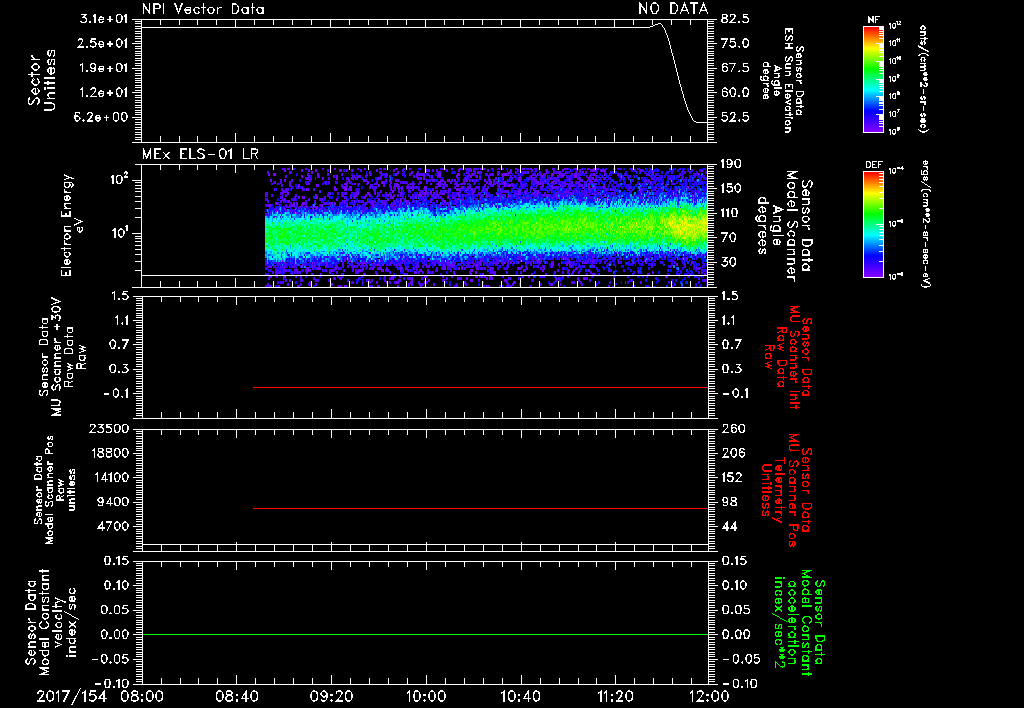This screenshot has width=1024, height=708.
Task: Click the '10:40' time axis label
Action: [520, 696]
